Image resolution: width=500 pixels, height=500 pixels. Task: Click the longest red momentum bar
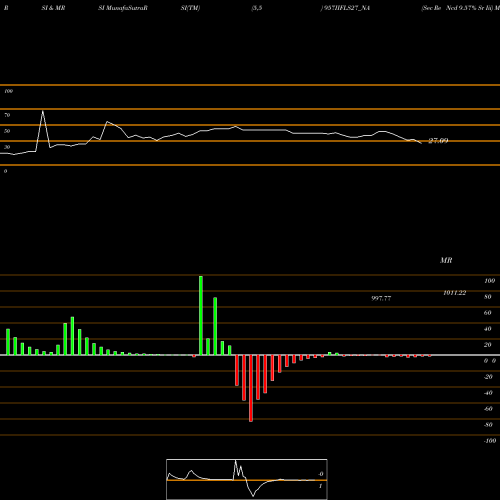[x=251, y=388]
